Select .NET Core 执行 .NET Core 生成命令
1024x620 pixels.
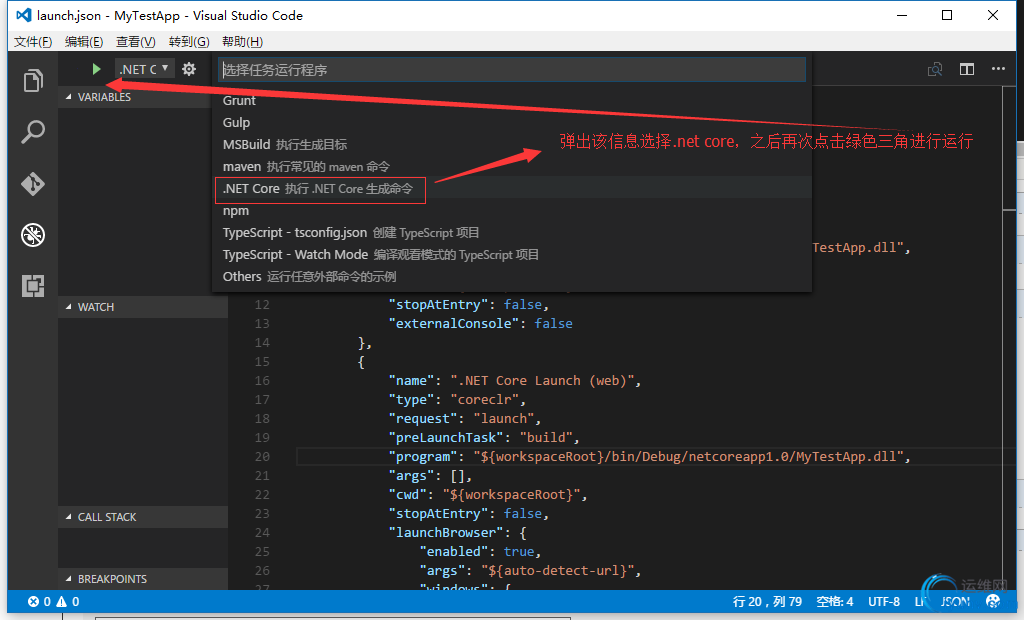512,189
